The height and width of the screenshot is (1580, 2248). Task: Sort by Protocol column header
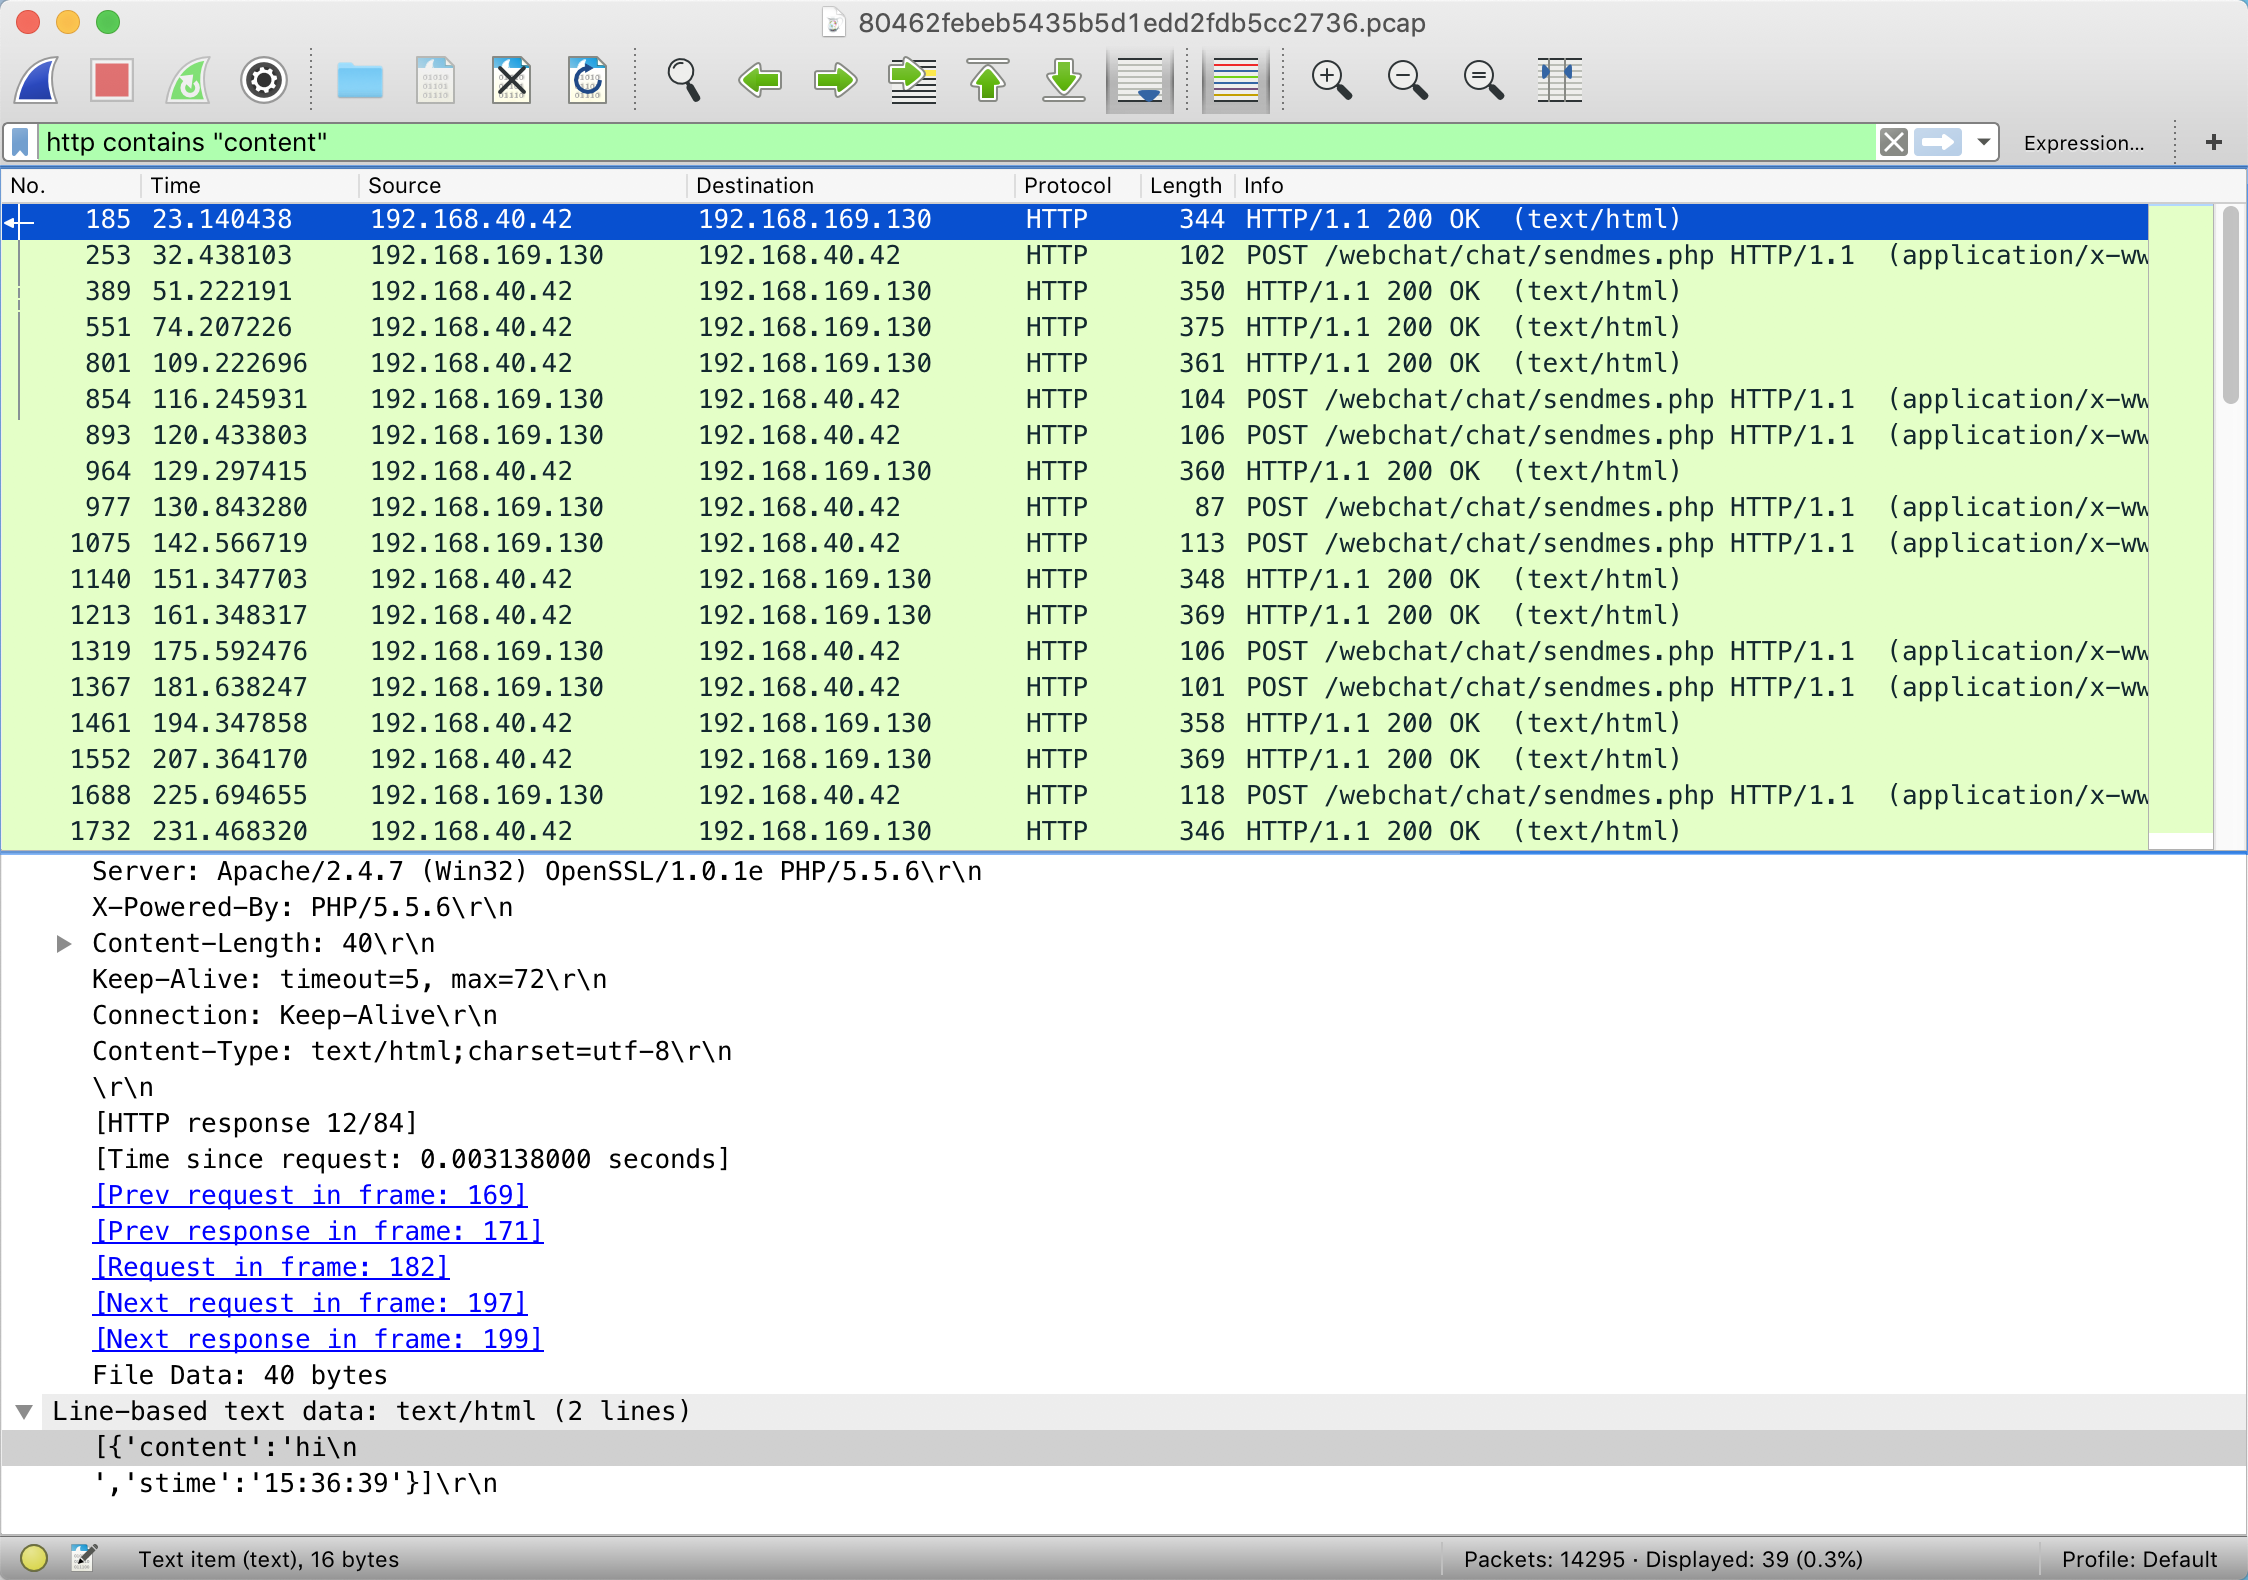point(1078,185)
